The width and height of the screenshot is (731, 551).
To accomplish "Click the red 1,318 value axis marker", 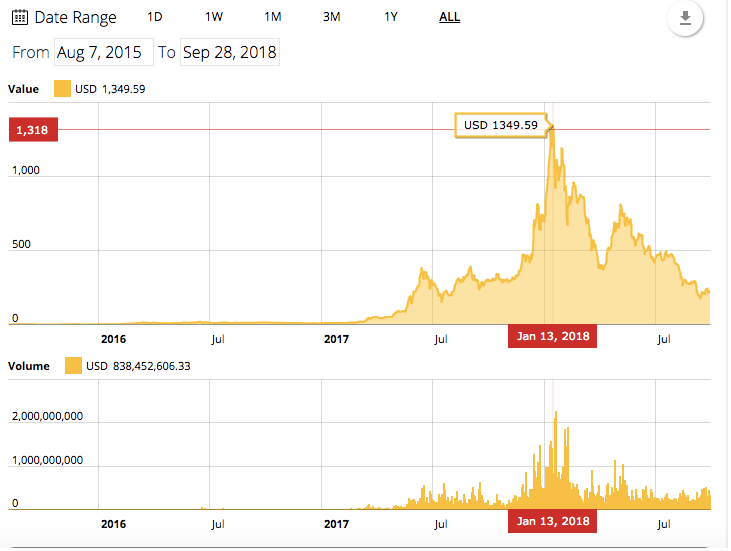I will tap(34, 130).
